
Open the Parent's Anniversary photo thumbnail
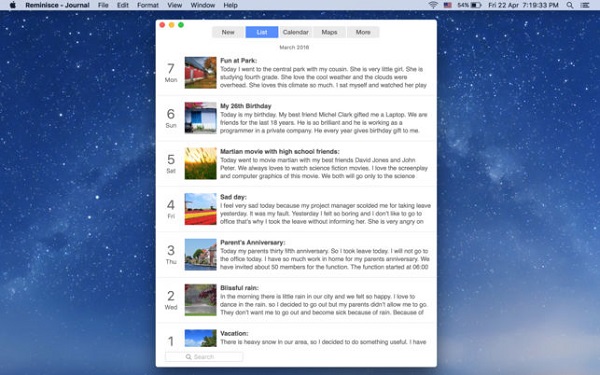click(x=201, y=254)
